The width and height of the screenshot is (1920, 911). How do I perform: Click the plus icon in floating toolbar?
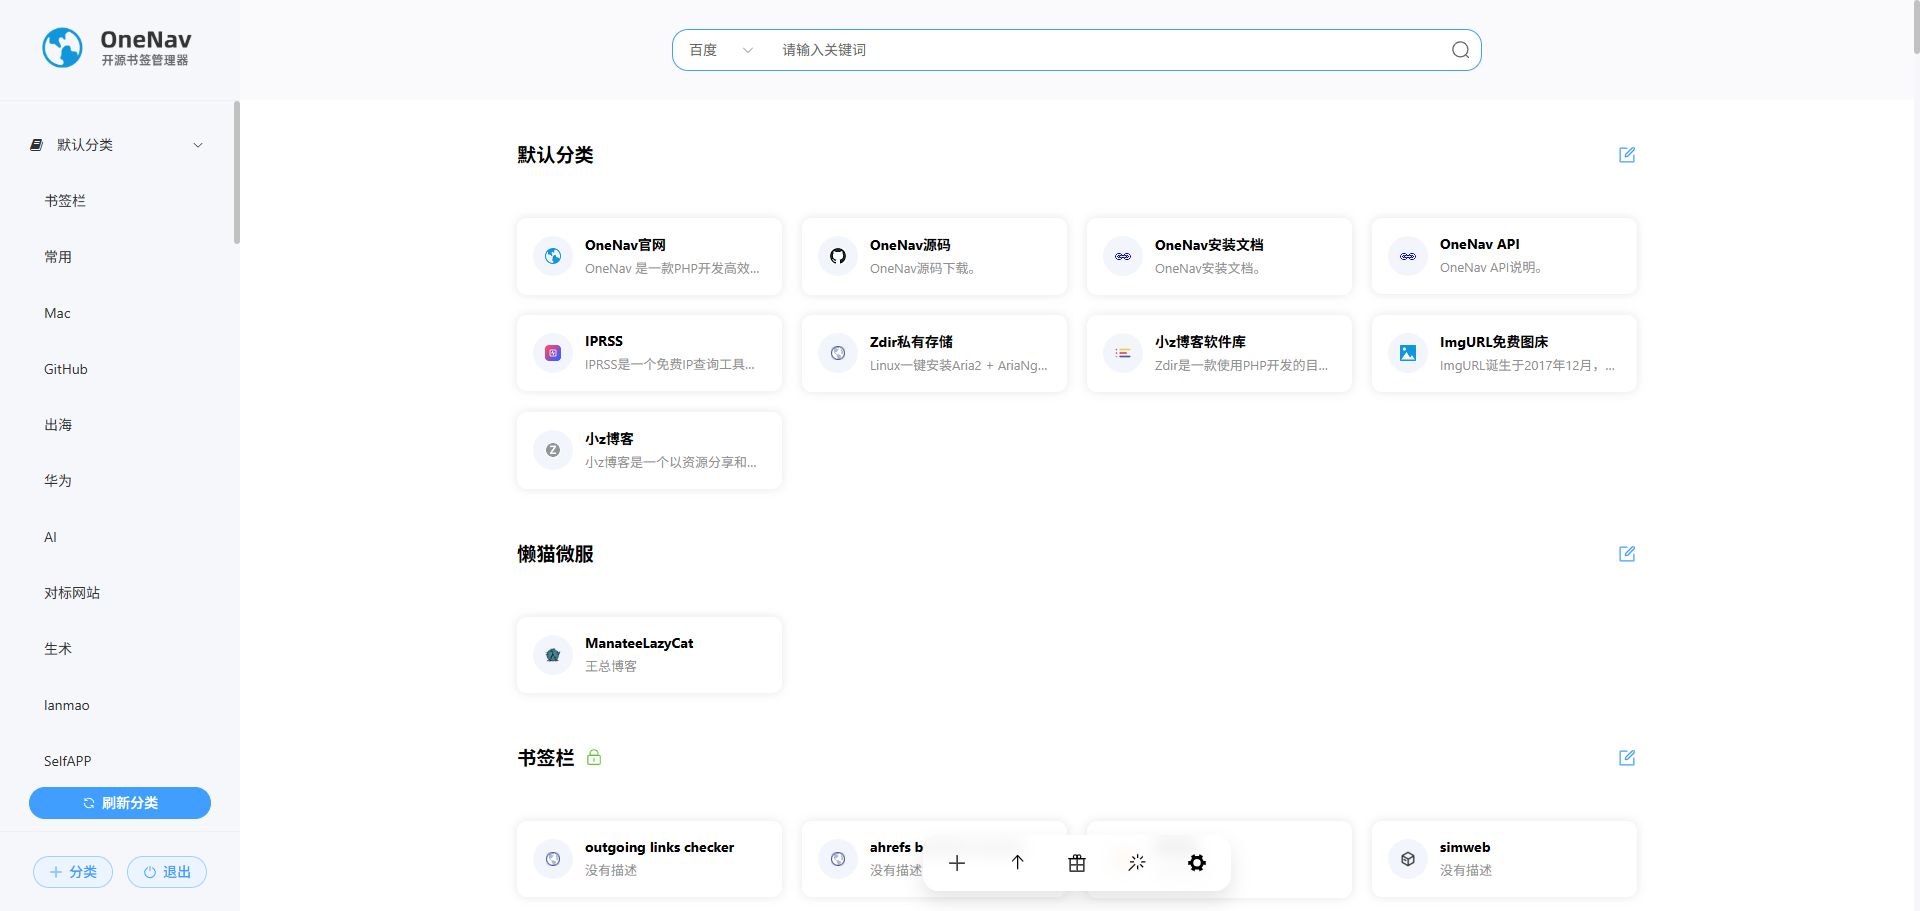coord(957,863)
